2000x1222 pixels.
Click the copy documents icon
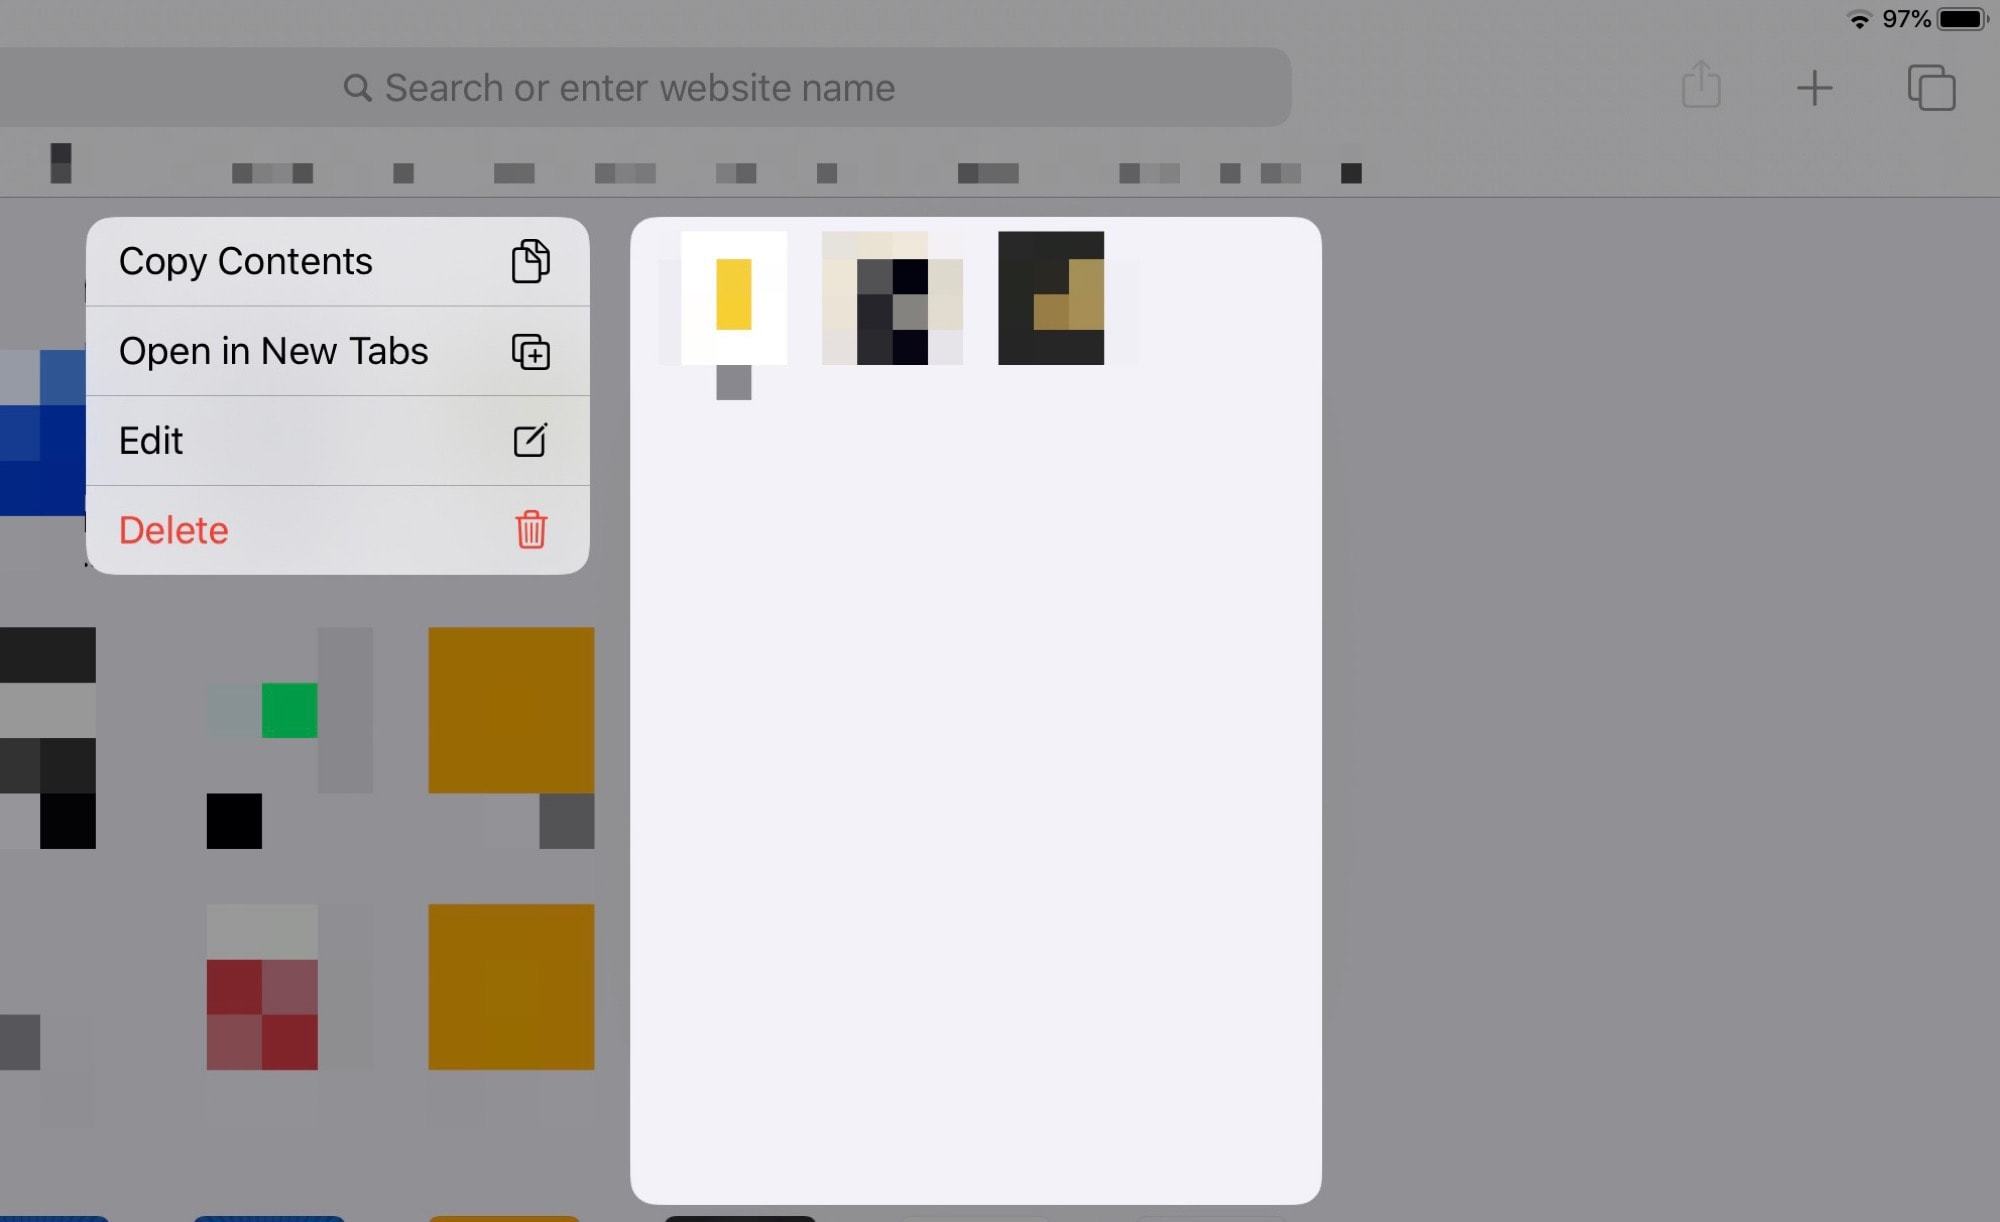click(530, 261)
